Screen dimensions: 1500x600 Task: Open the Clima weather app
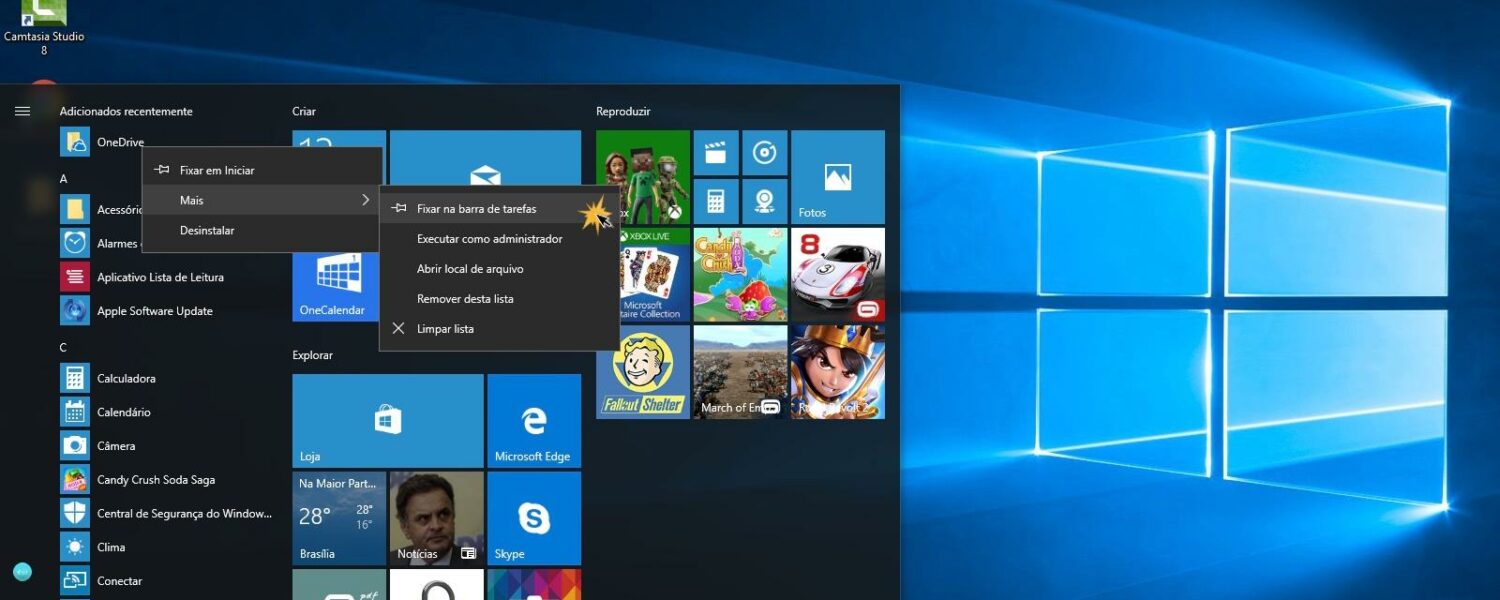coord(93,547)
